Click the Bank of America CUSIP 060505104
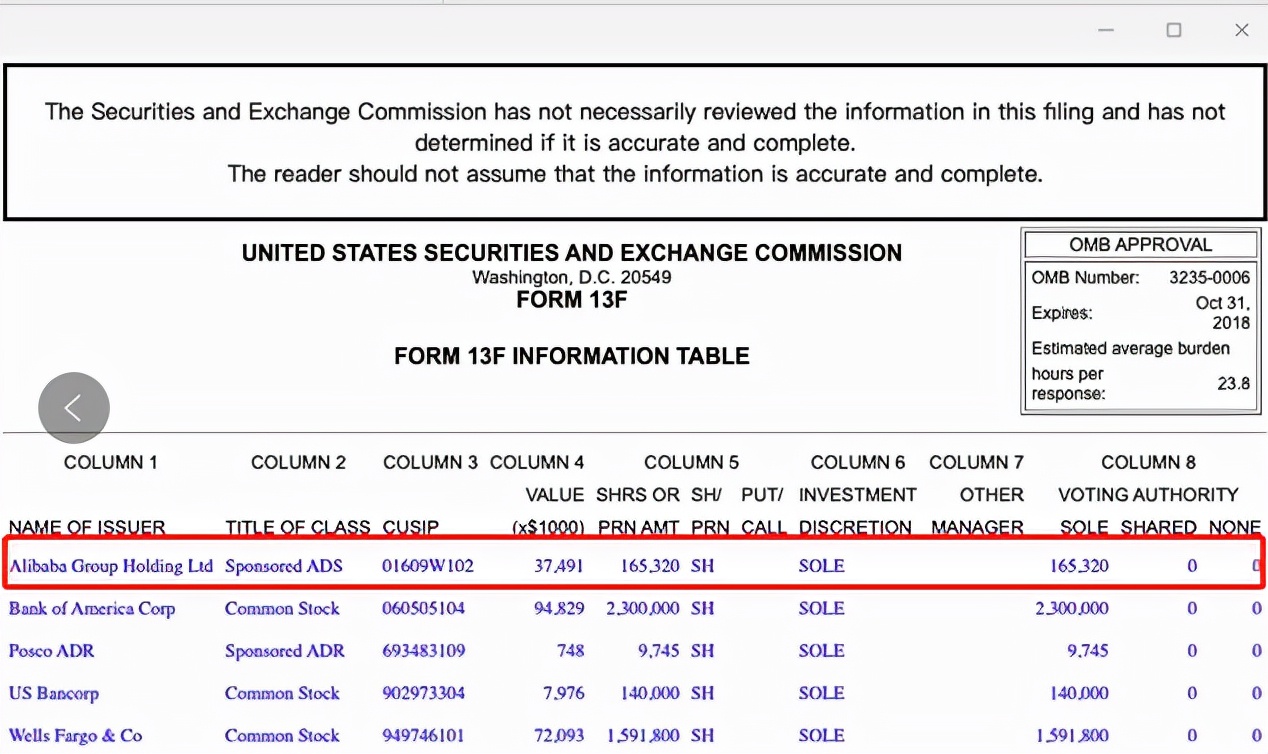This screenshot has width=1268, height=754. [424, 609]
